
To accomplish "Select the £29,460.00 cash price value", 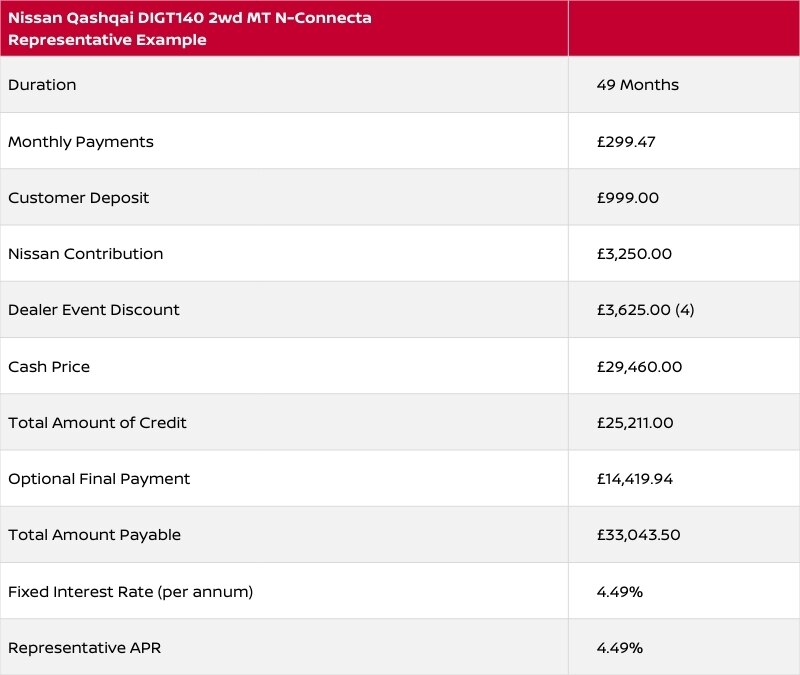I will tap(639, 367).
